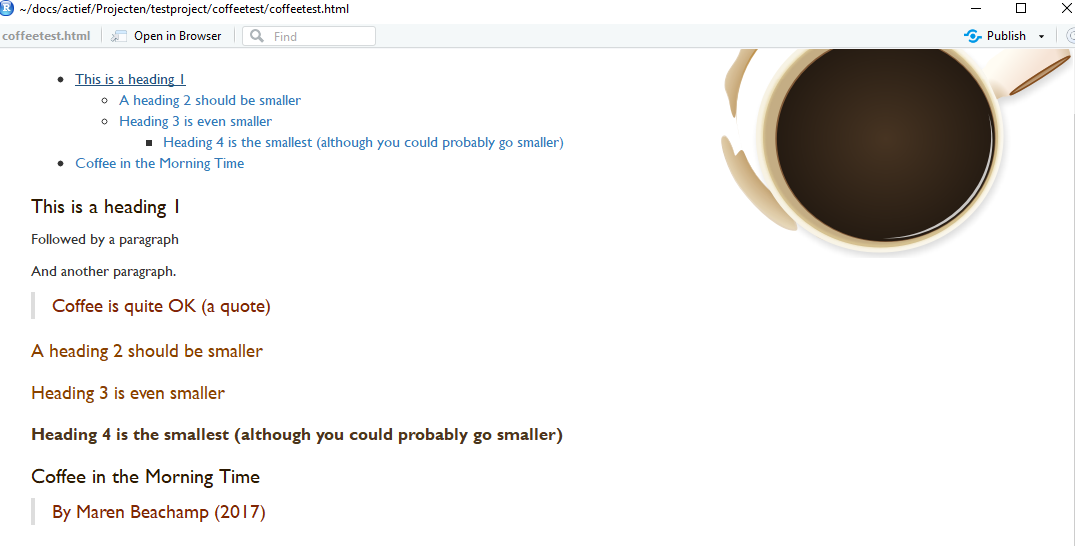Image resolution: width=1075 pixels, height=546 pixels.
Task: Click the Publish button label
Action: pos(1006,36)
